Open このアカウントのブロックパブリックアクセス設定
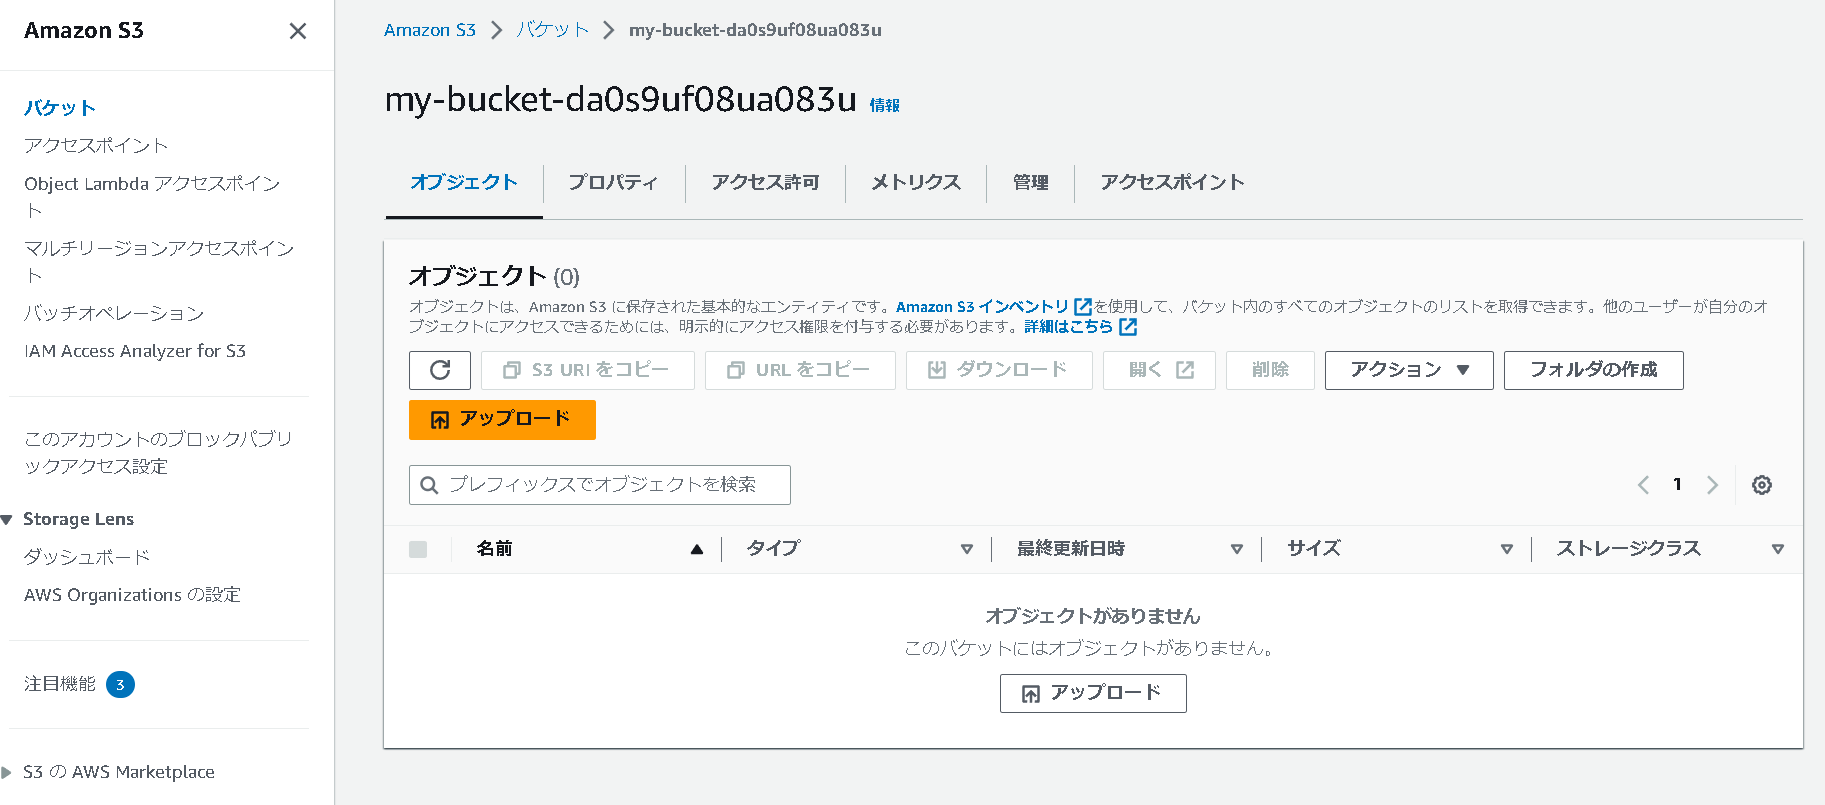 (x=158, y=453)
